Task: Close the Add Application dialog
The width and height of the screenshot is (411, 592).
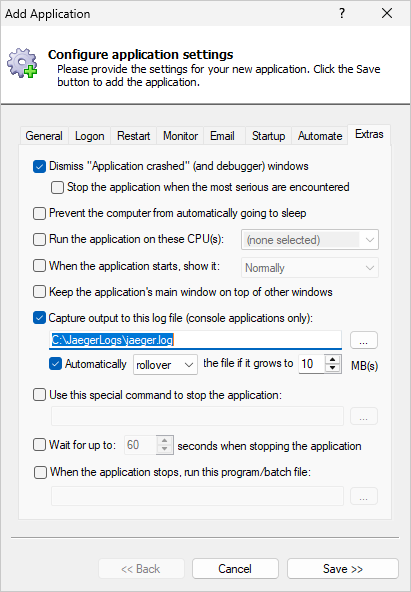Action: click(387, 14)
